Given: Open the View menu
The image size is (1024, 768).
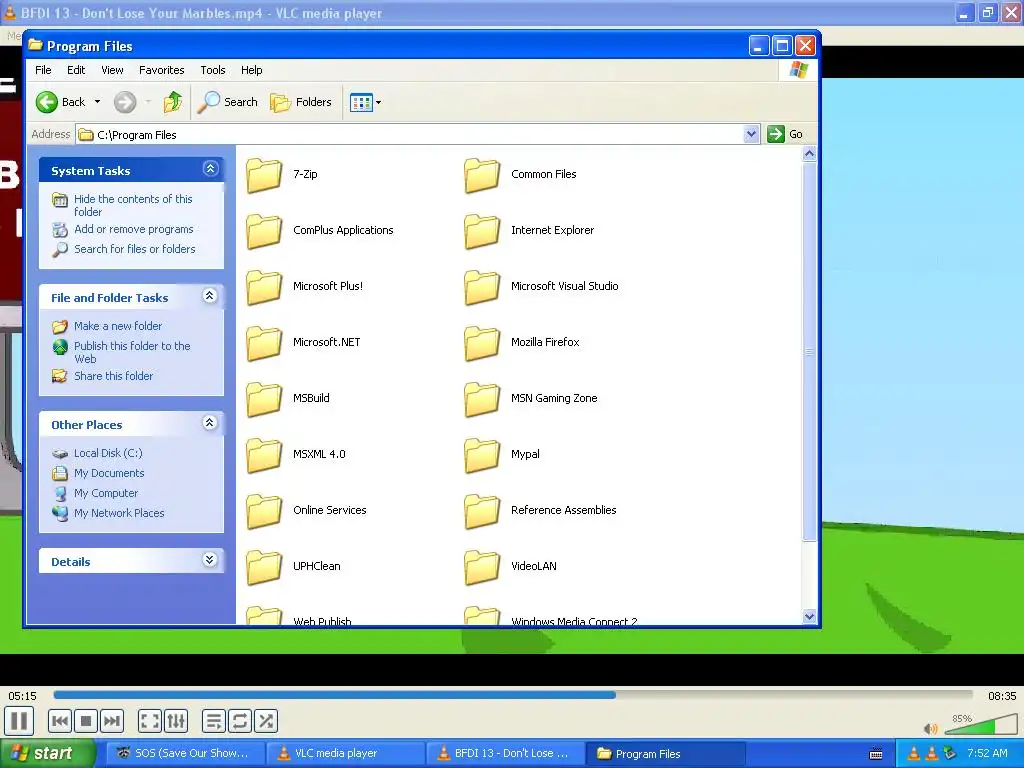Looking at the screenshot, I should [112, 70].
